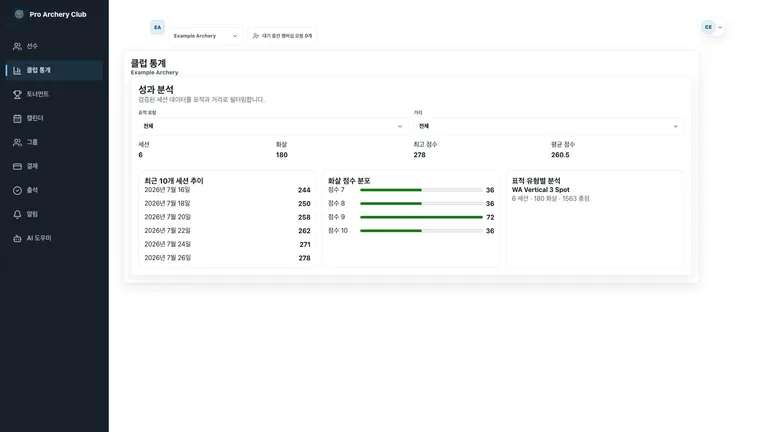Screen dimensions: 768x432
Task: Select the 2026년 7월 20일 session row
Action: click(227, 217)
